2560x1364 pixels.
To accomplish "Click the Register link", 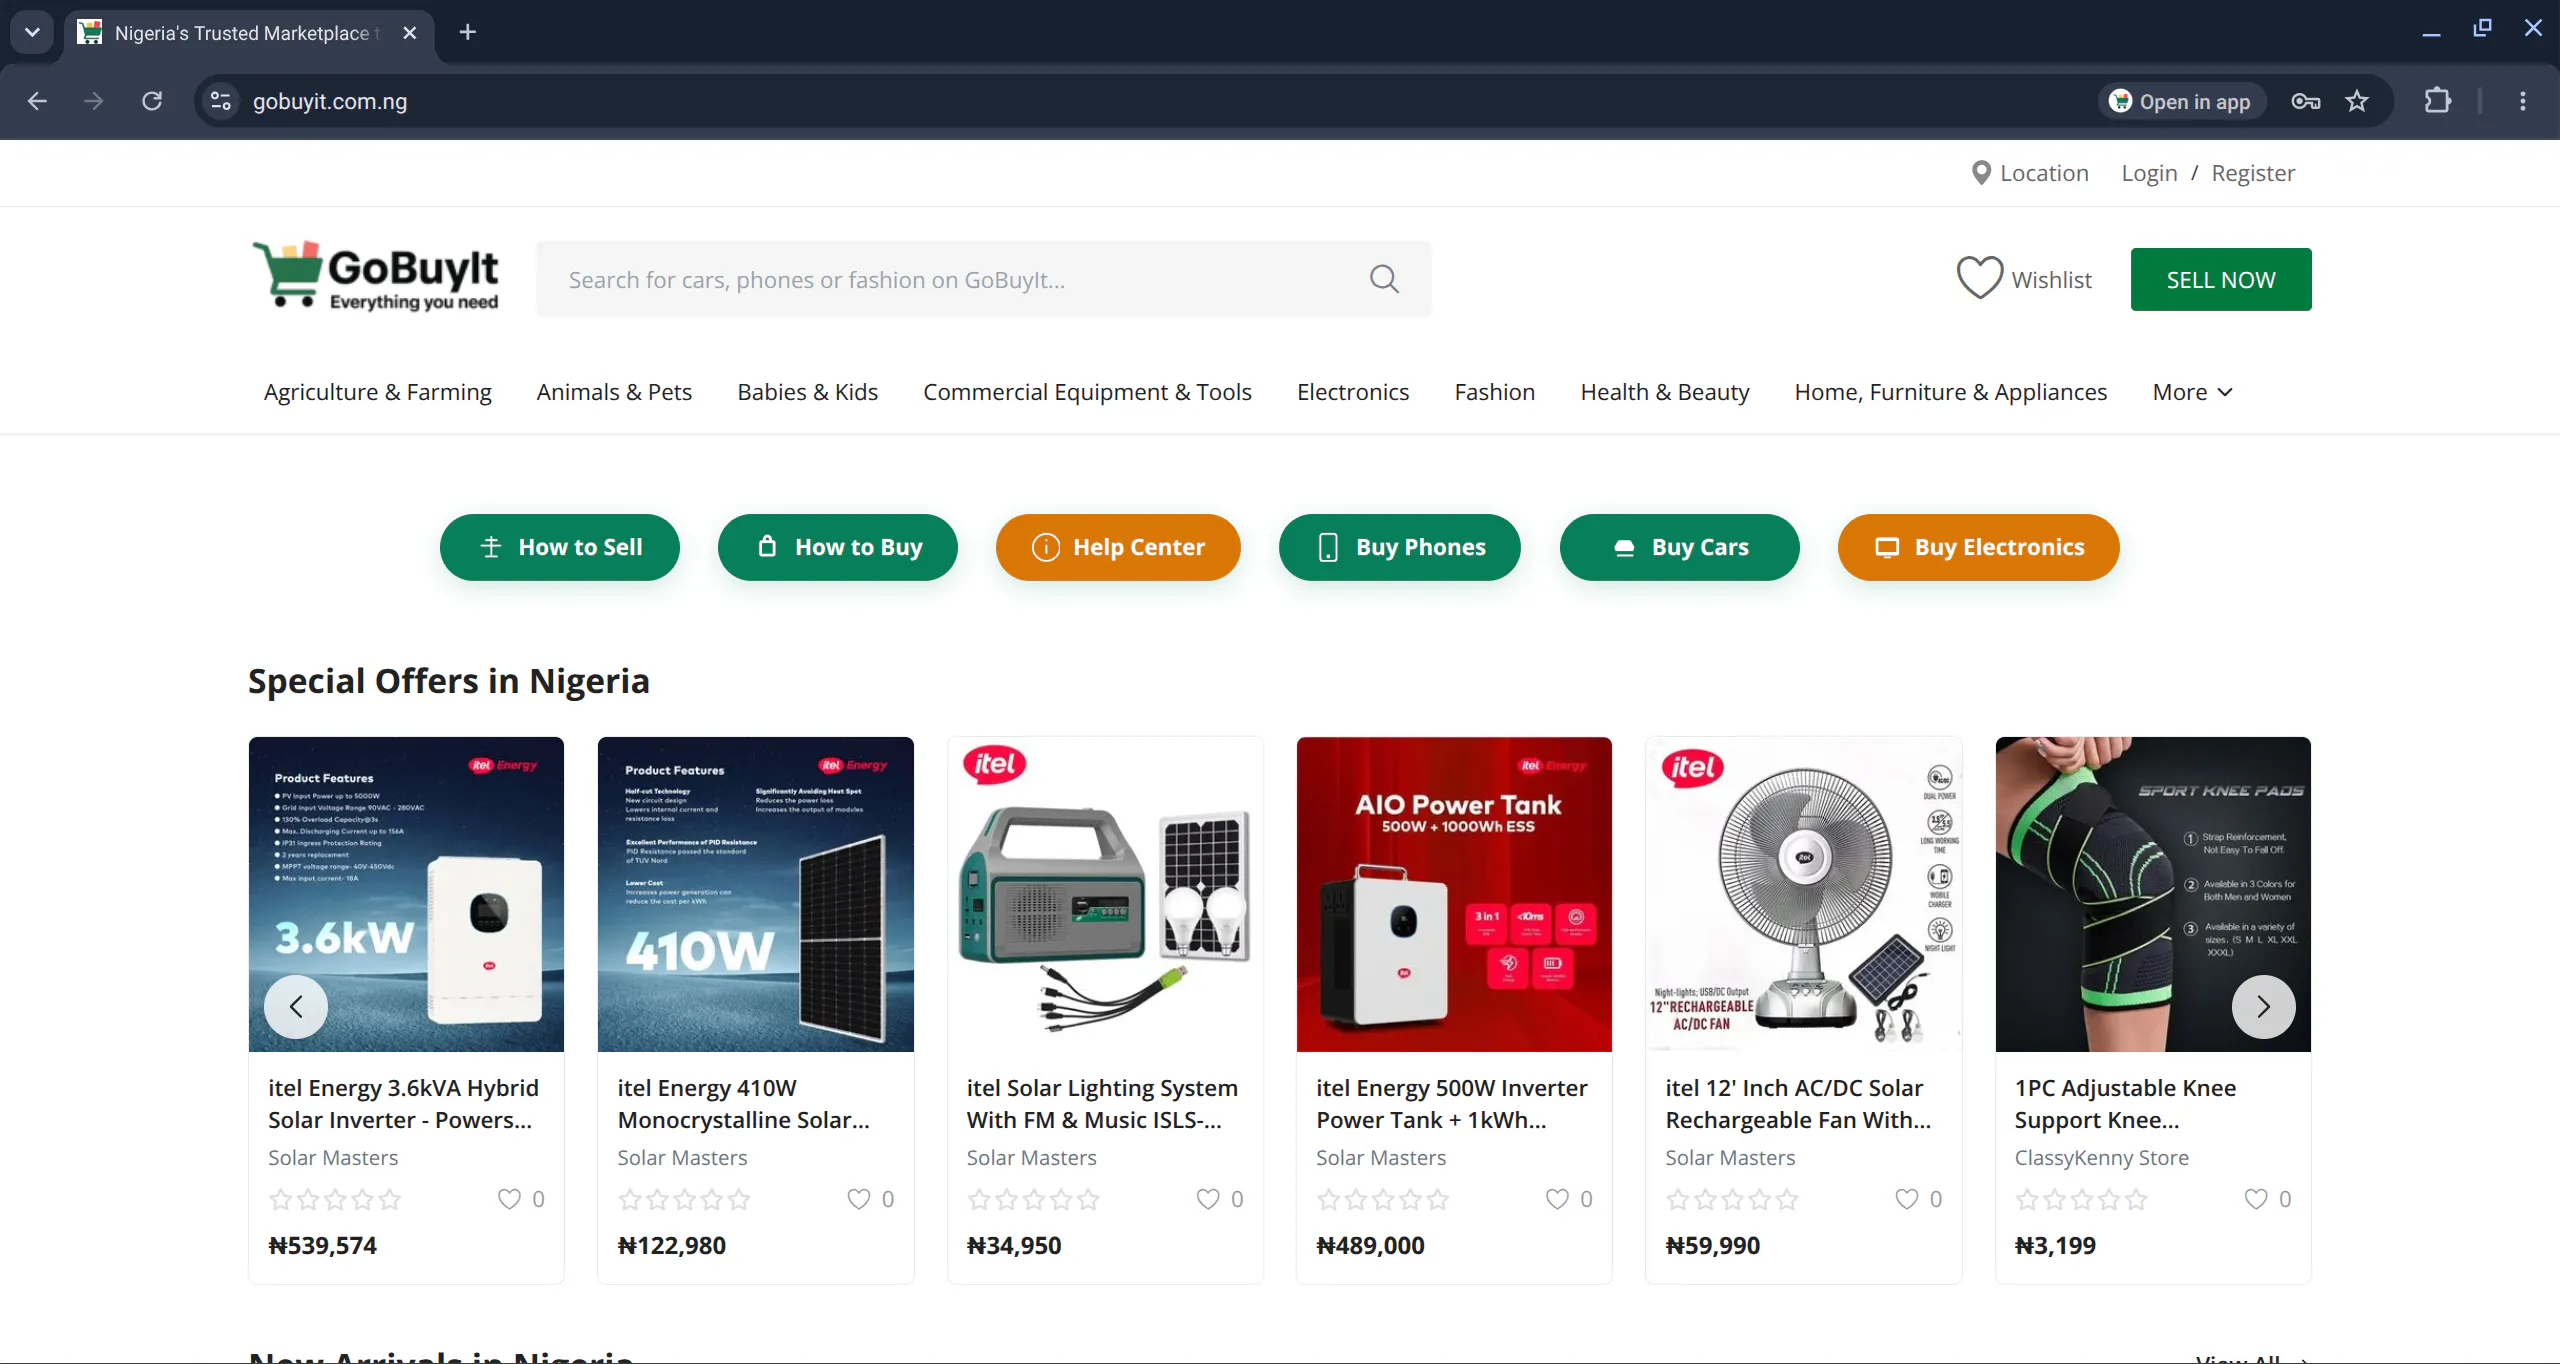I will [x=2253, y=173].
